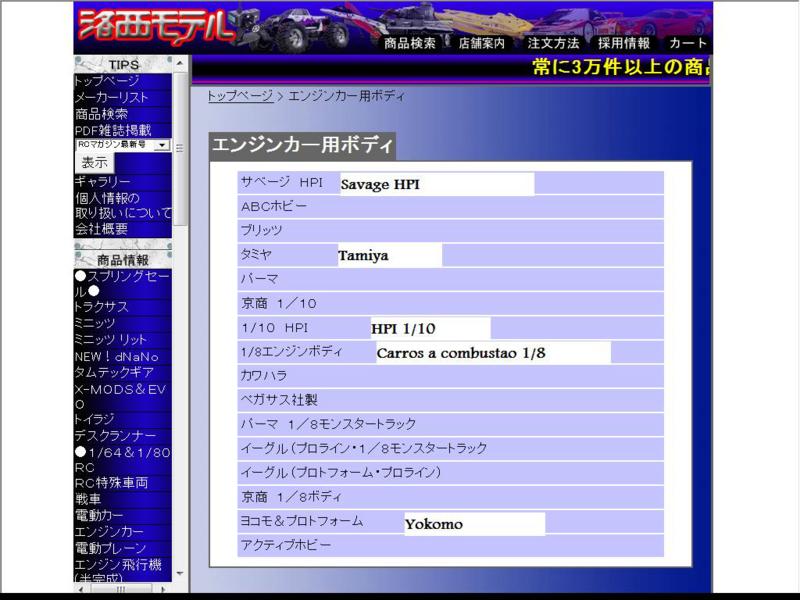Image resolution: width=800 pixels, height=600 pixels.
Task: Open 商品検索 in the top navigation
Action: (x=410, y=43)
